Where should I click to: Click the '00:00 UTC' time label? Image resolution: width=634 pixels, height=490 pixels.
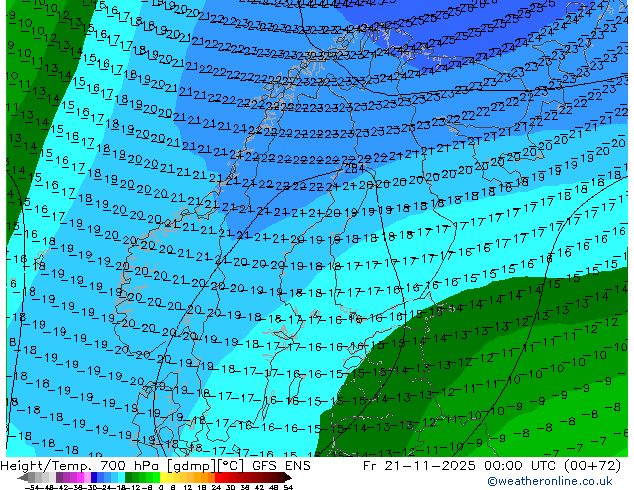(520, 466)
